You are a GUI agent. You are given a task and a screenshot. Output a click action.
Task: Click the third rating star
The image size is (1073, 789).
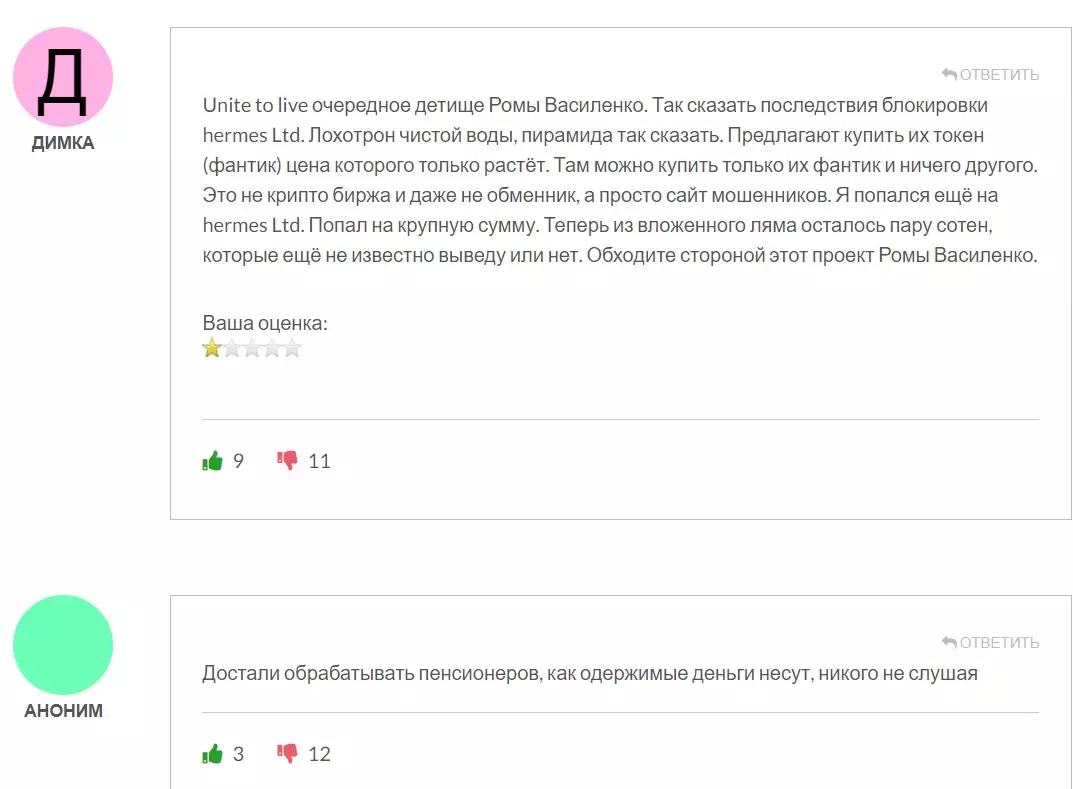pos(252,348)
